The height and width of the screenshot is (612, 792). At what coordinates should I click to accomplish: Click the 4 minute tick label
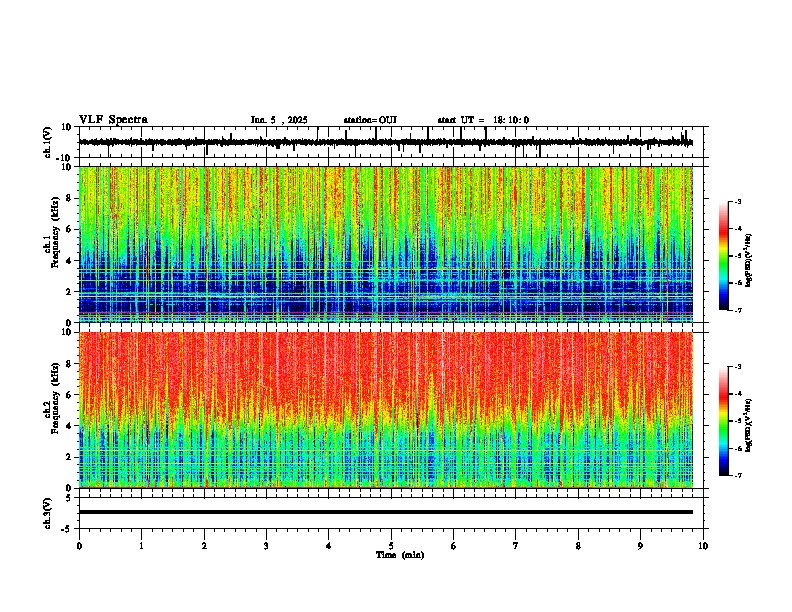(x=329, y=546)
